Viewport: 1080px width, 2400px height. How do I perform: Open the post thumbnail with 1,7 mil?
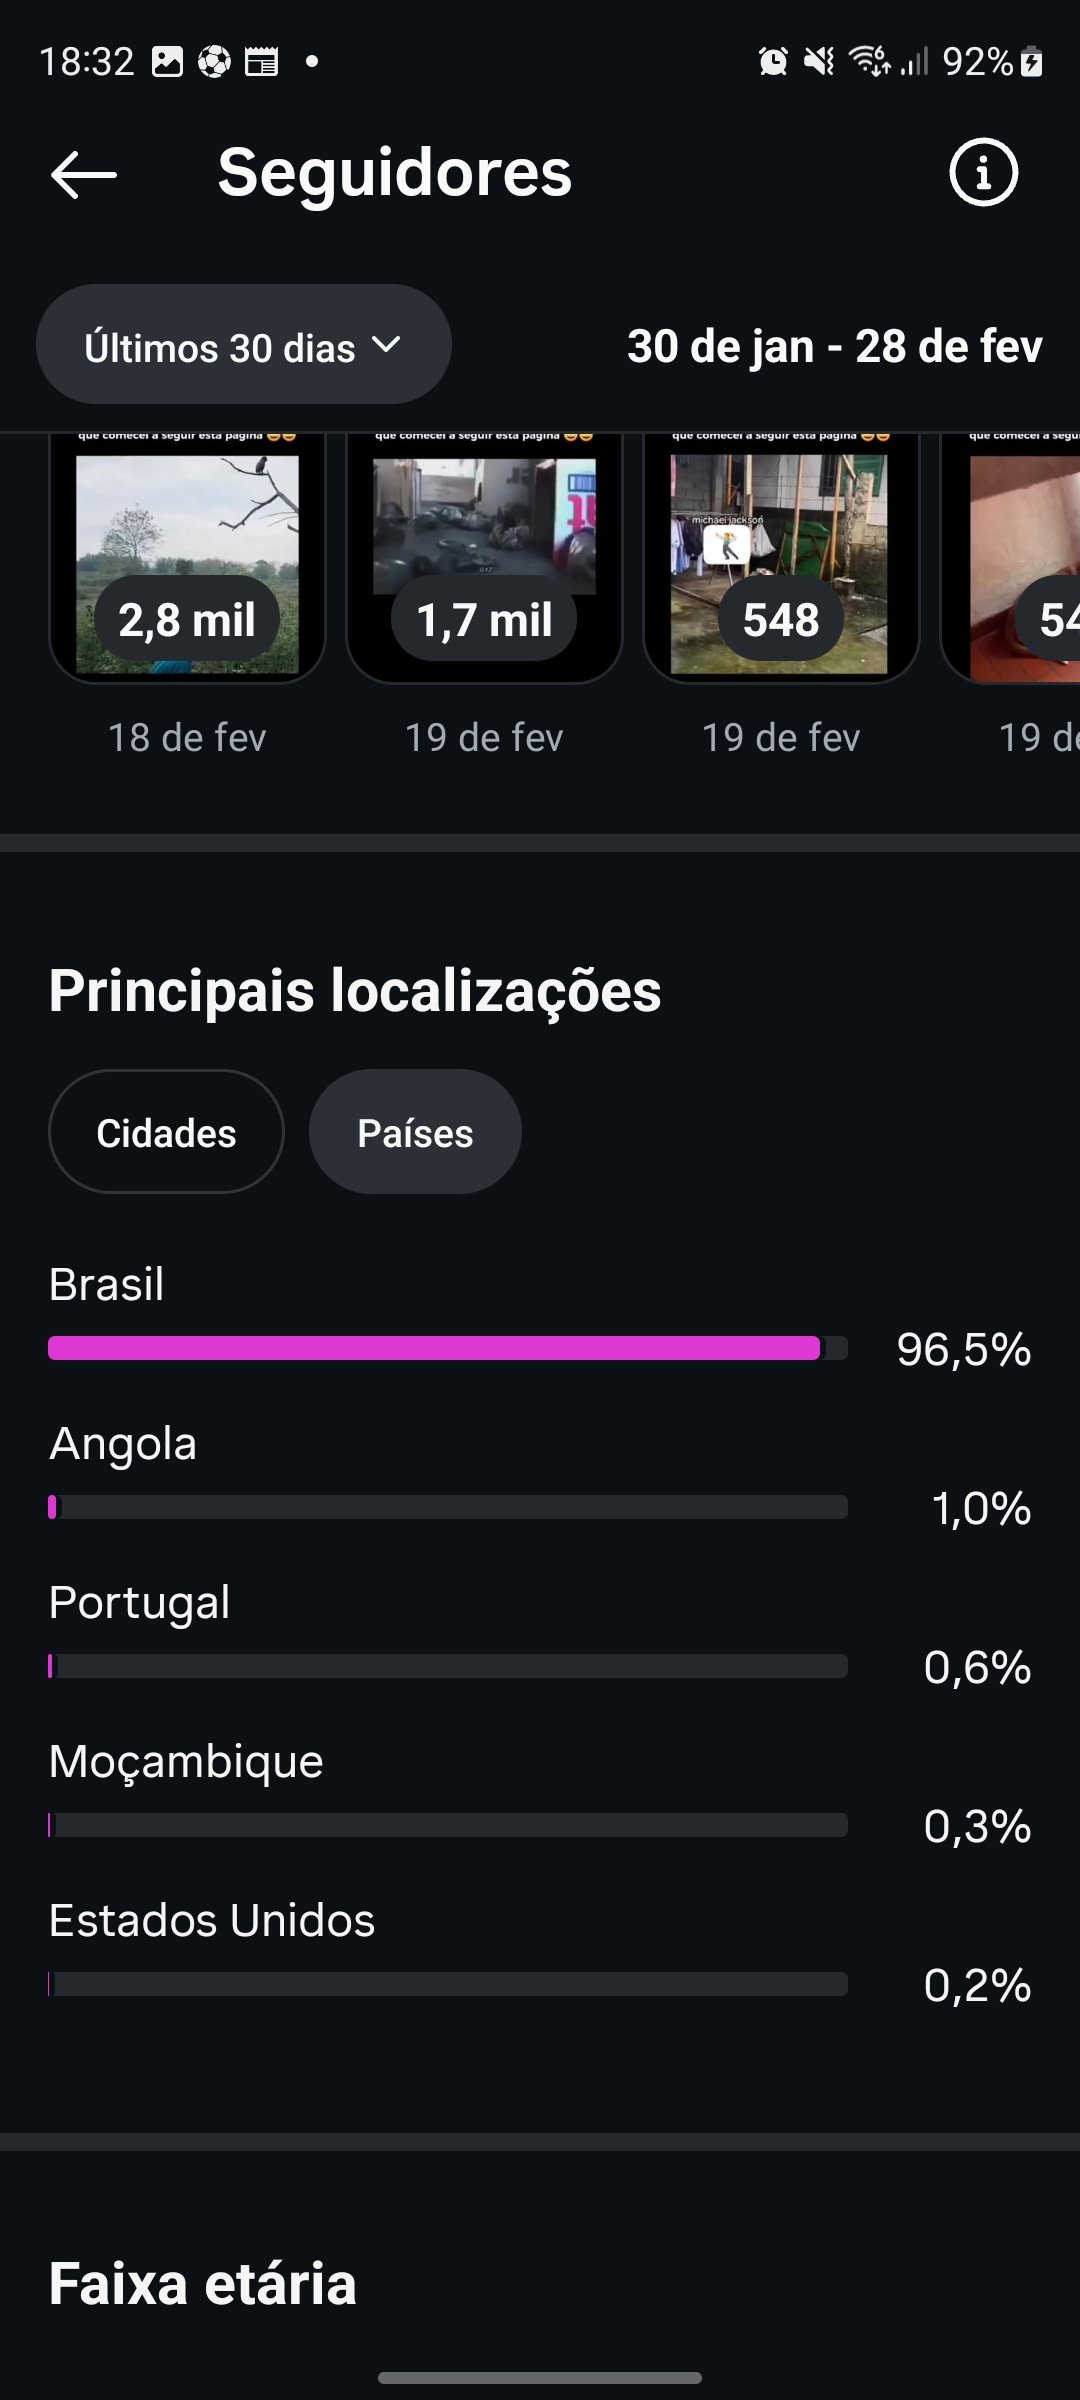click(484, 560)
